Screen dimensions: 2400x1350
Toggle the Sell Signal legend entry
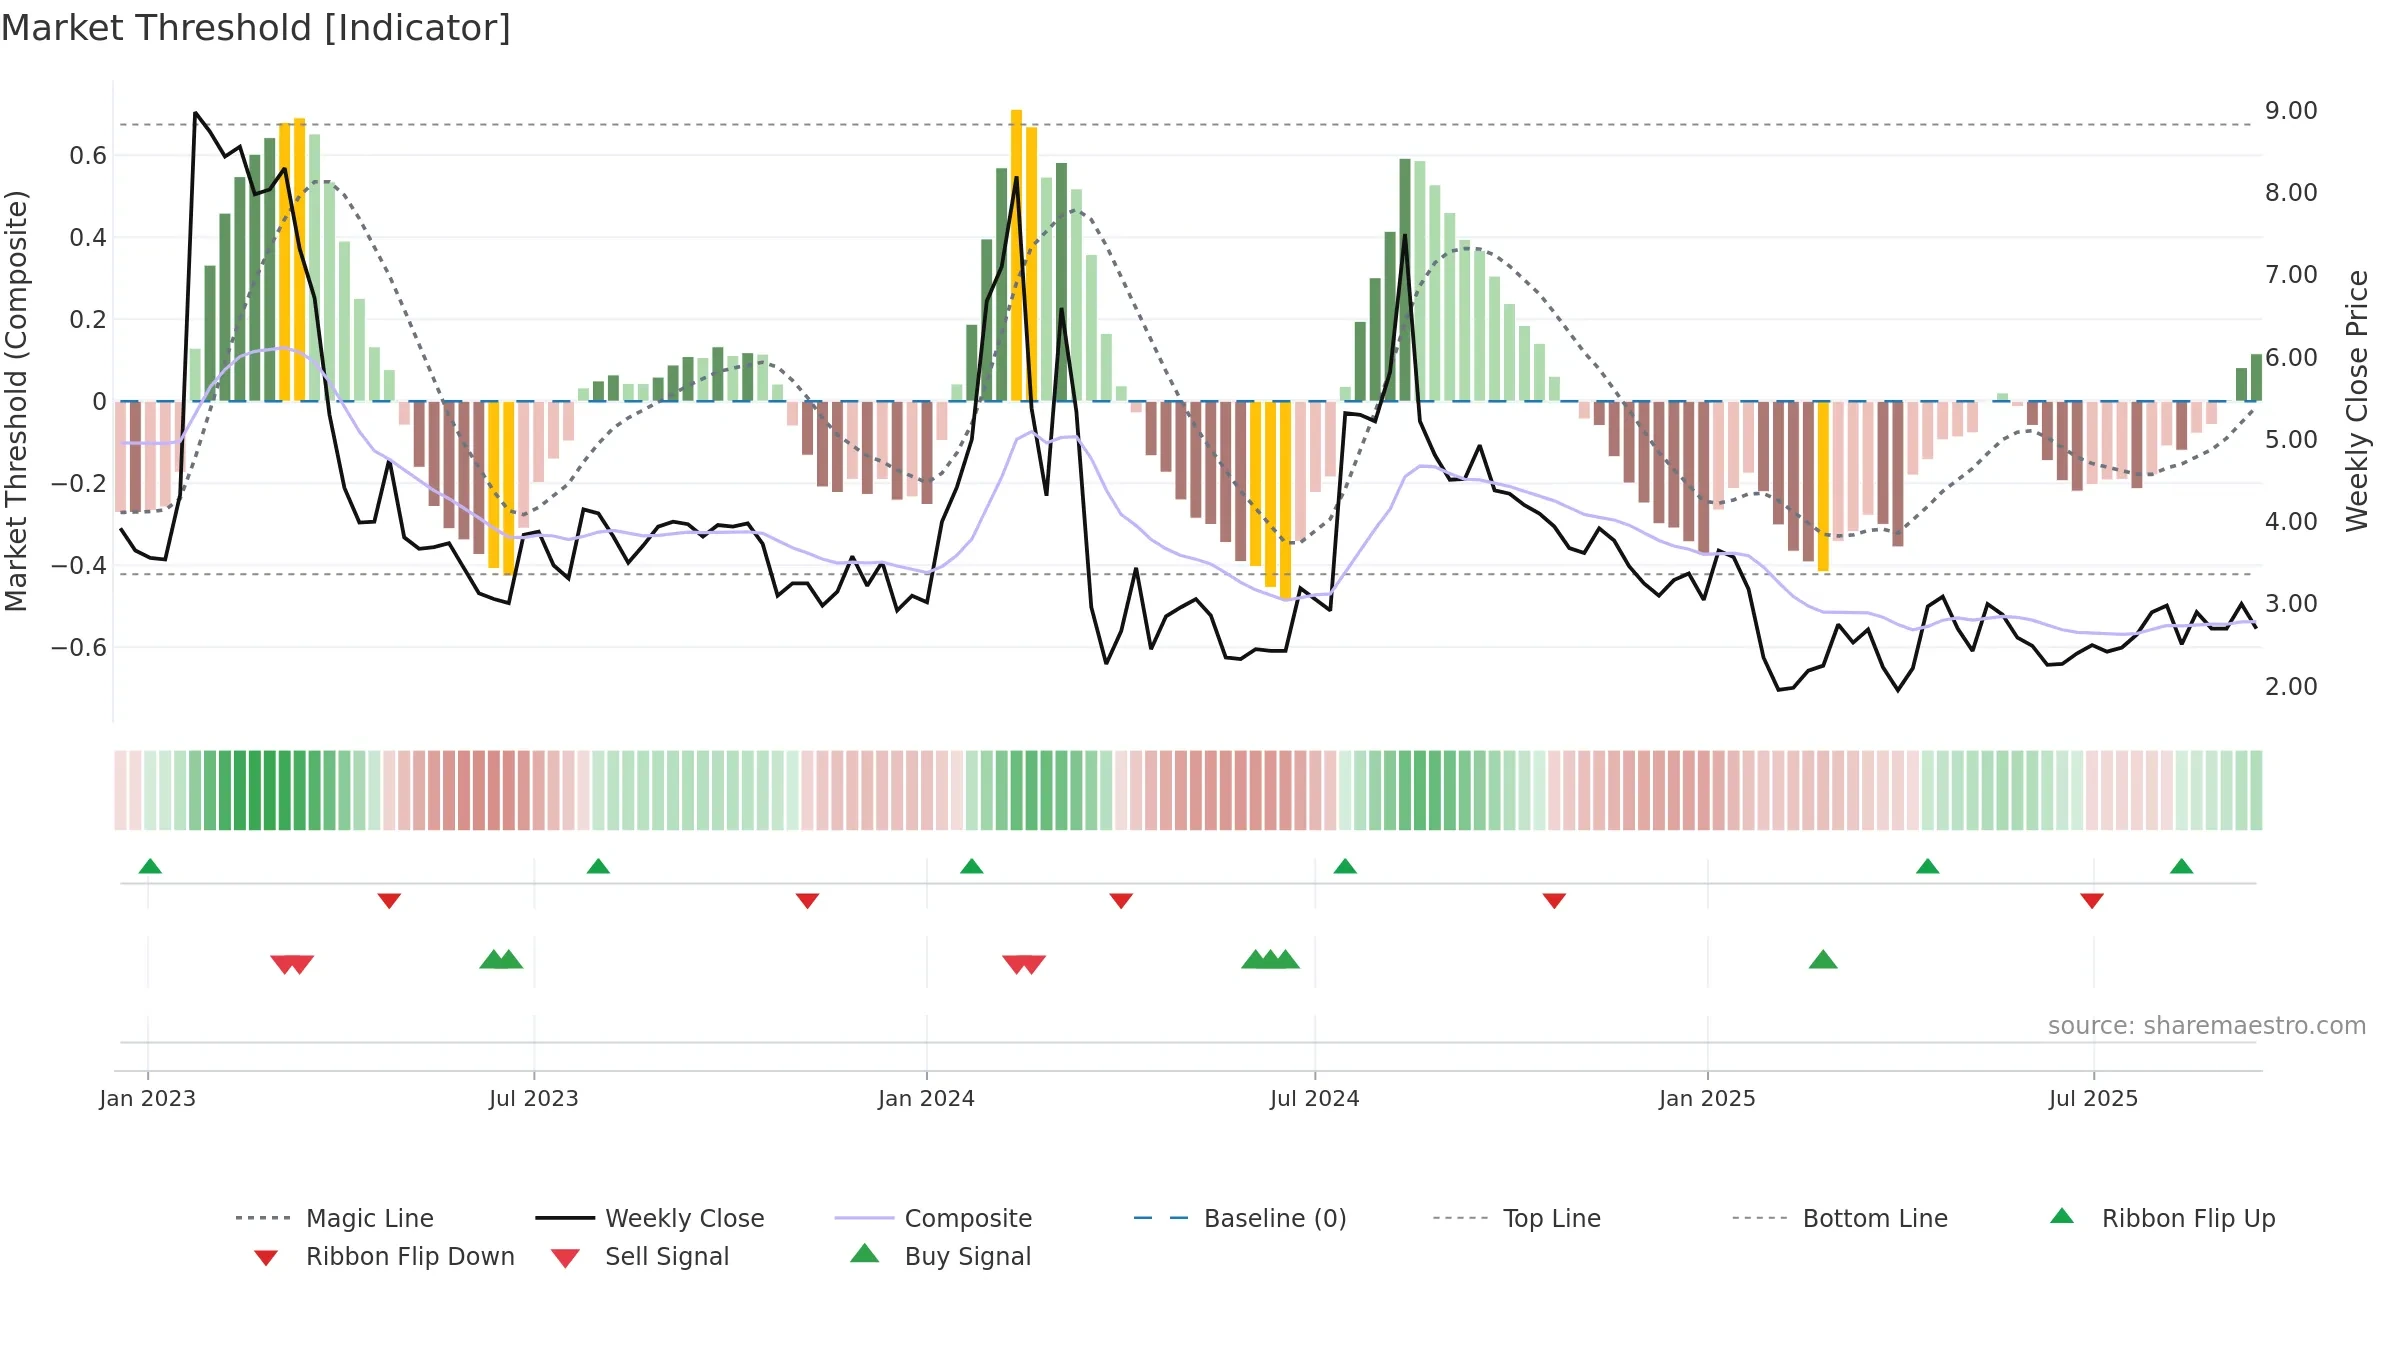[640, 1257]
